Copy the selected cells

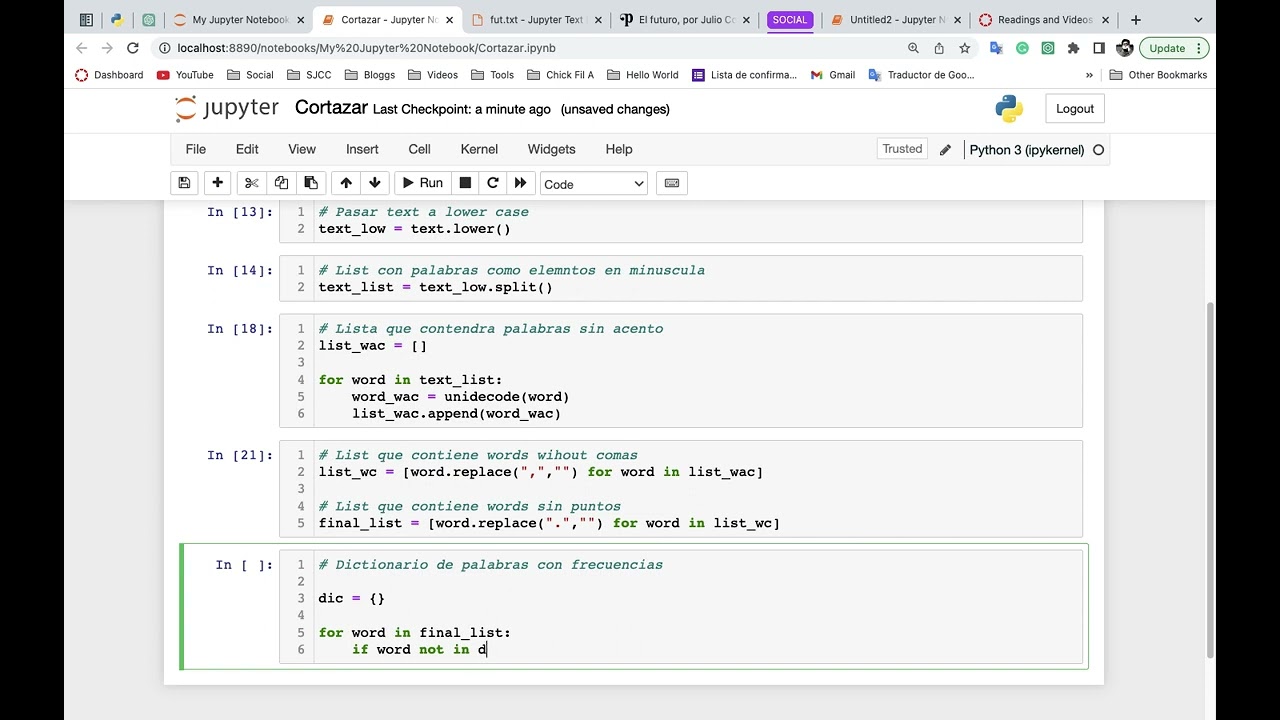(x=281, y=183)
